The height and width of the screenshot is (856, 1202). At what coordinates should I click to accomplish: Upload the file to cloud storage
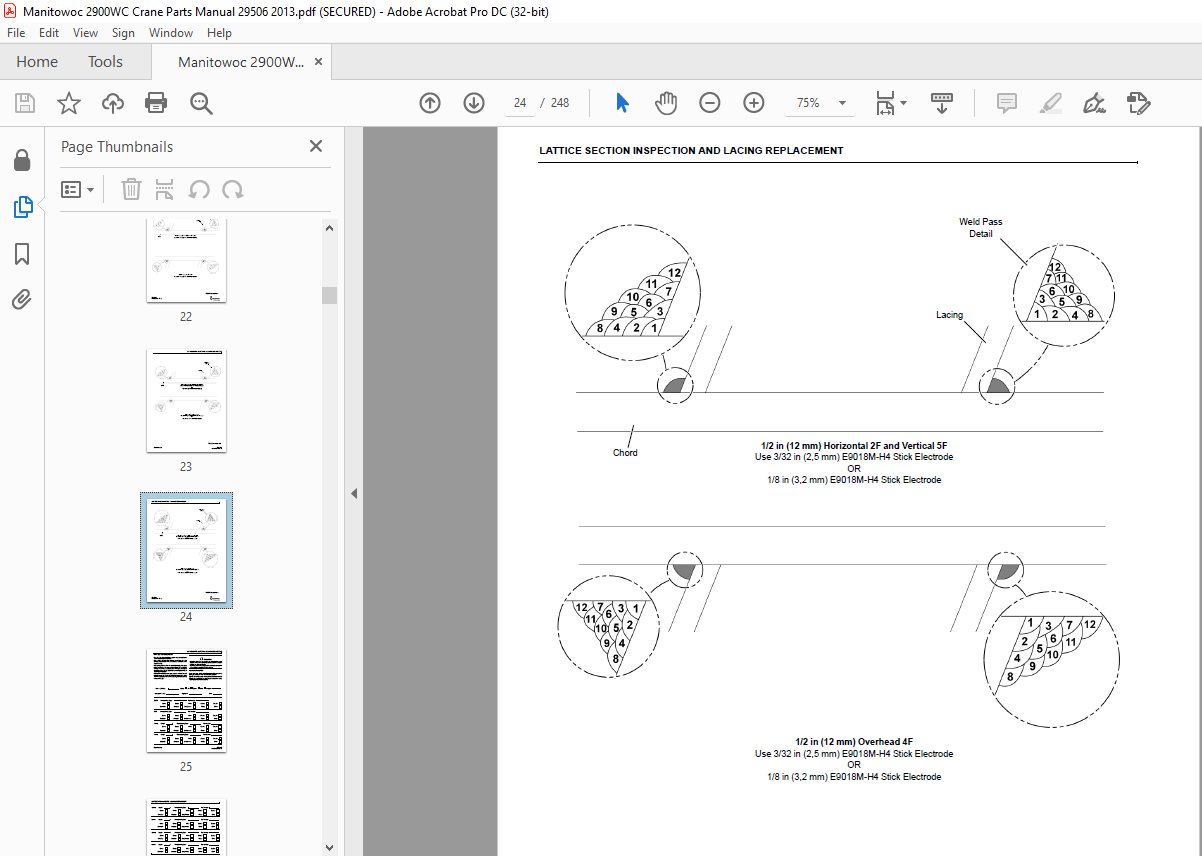113,103
